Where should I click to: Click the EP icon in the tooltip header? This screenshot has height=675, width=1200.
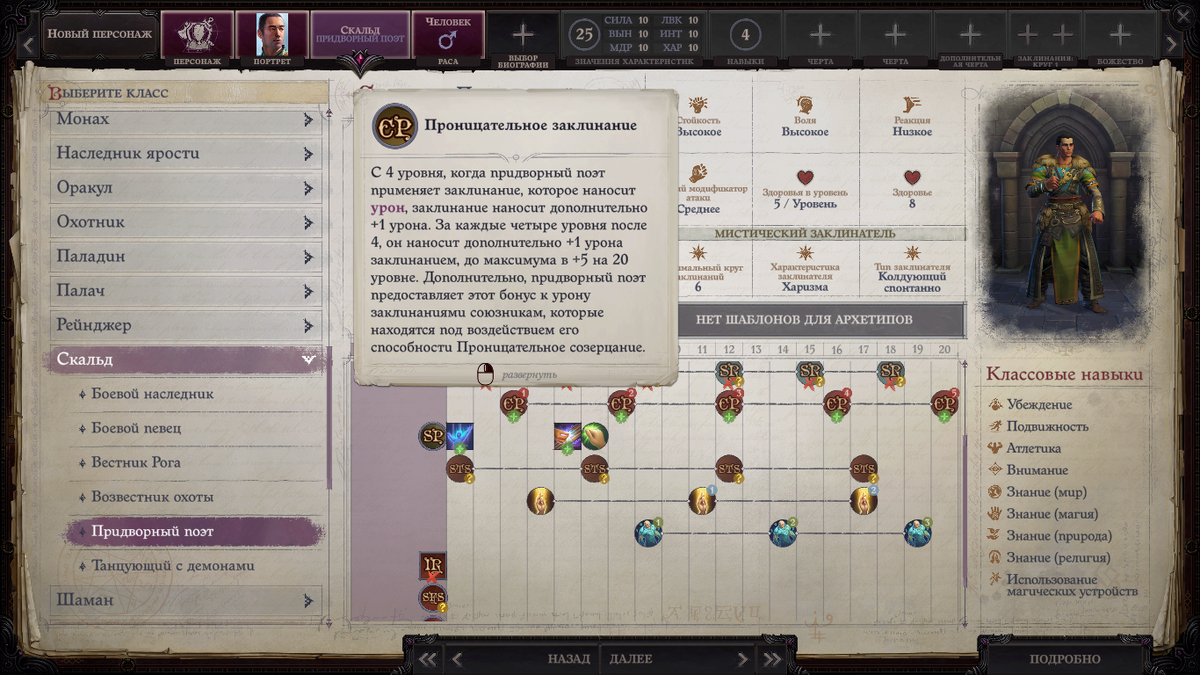point(394,126)
